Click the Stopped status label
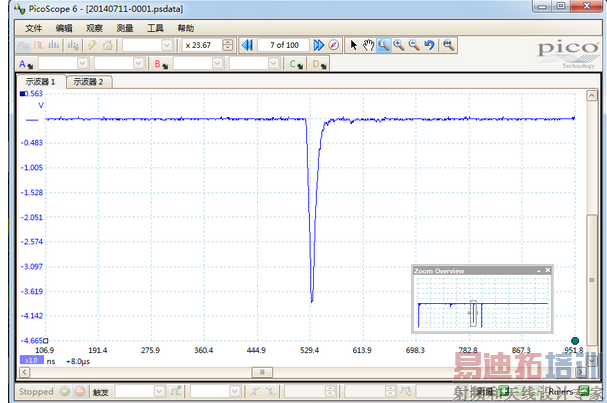The image size is (607, 403). coord(36,391)
